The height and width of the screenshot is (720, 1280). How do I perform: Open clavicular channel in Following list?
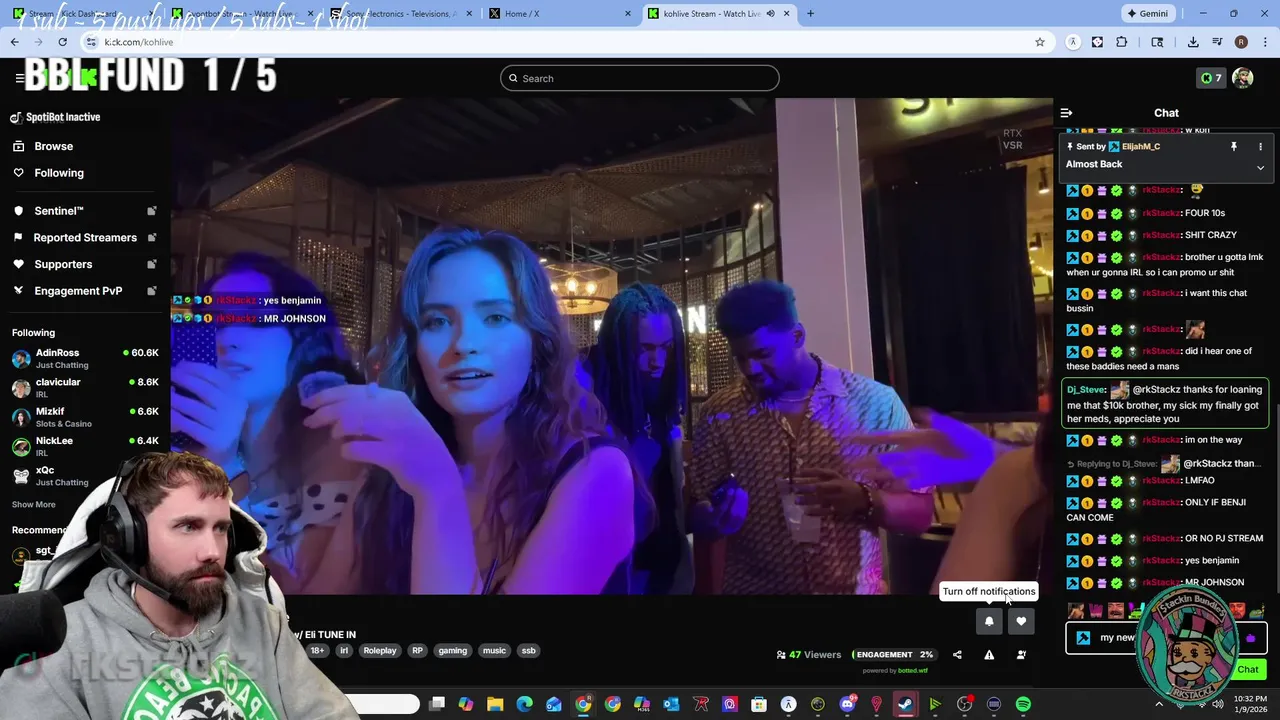pos(85,388)
